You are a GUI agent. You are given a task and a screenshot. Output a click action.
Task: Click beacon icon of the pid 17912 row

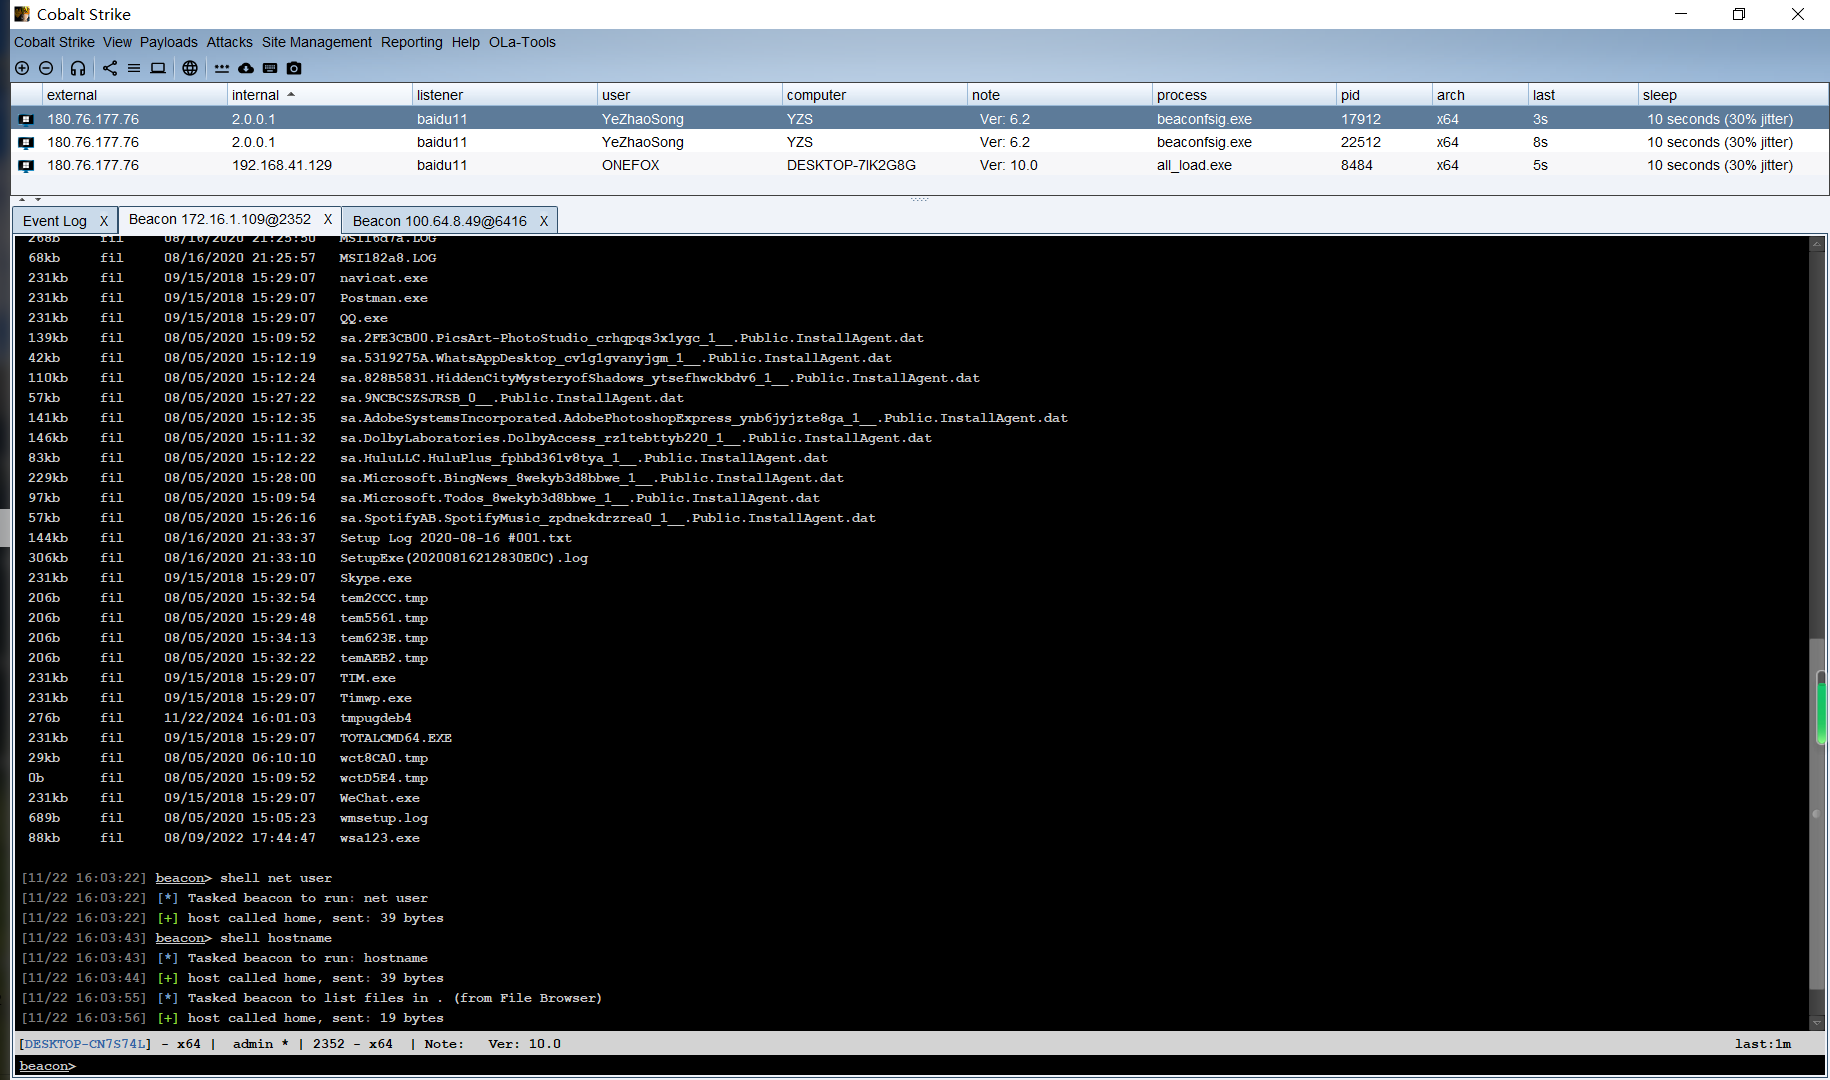pyautogui.click(x=26, y=119)
